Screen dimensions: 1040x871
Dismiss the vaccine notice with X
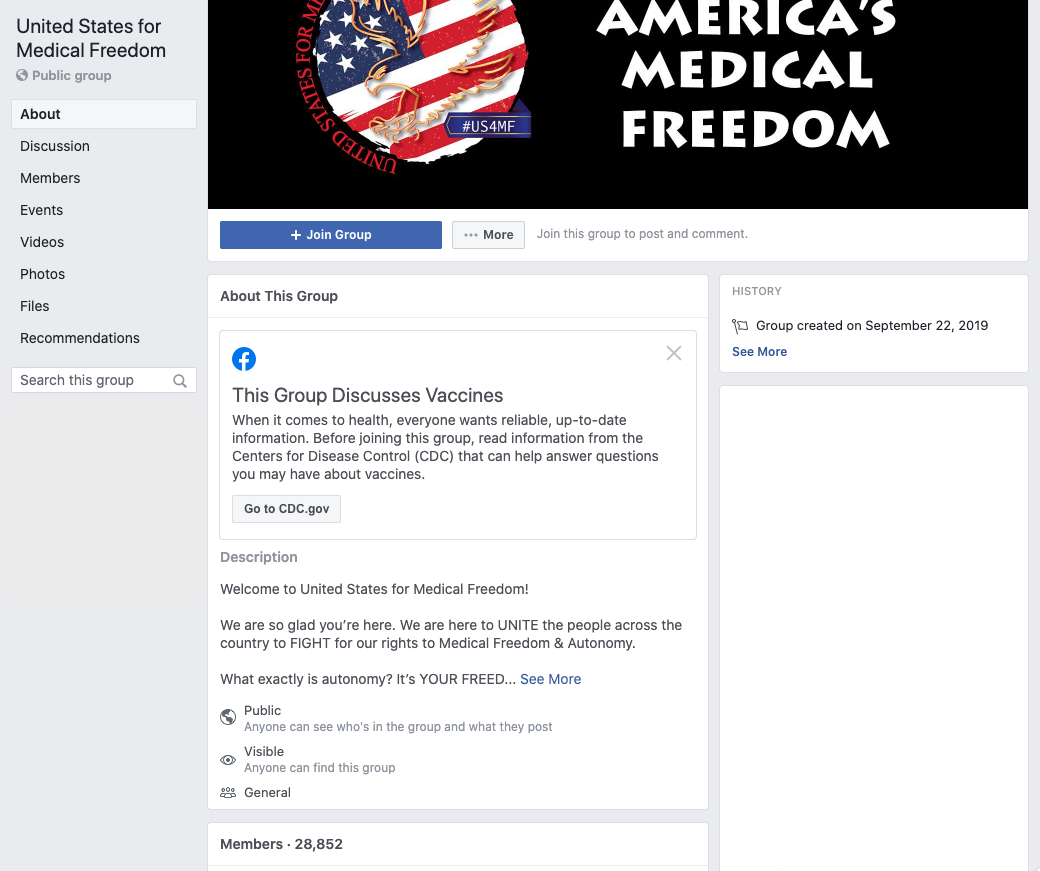point(673,353)
